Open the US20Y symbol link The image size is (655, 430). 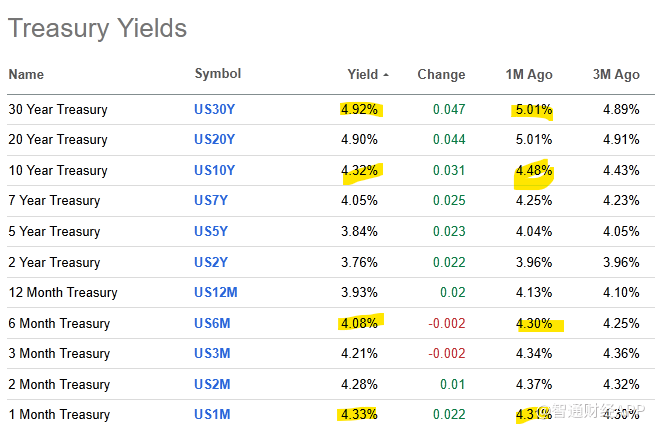(215, 140)
